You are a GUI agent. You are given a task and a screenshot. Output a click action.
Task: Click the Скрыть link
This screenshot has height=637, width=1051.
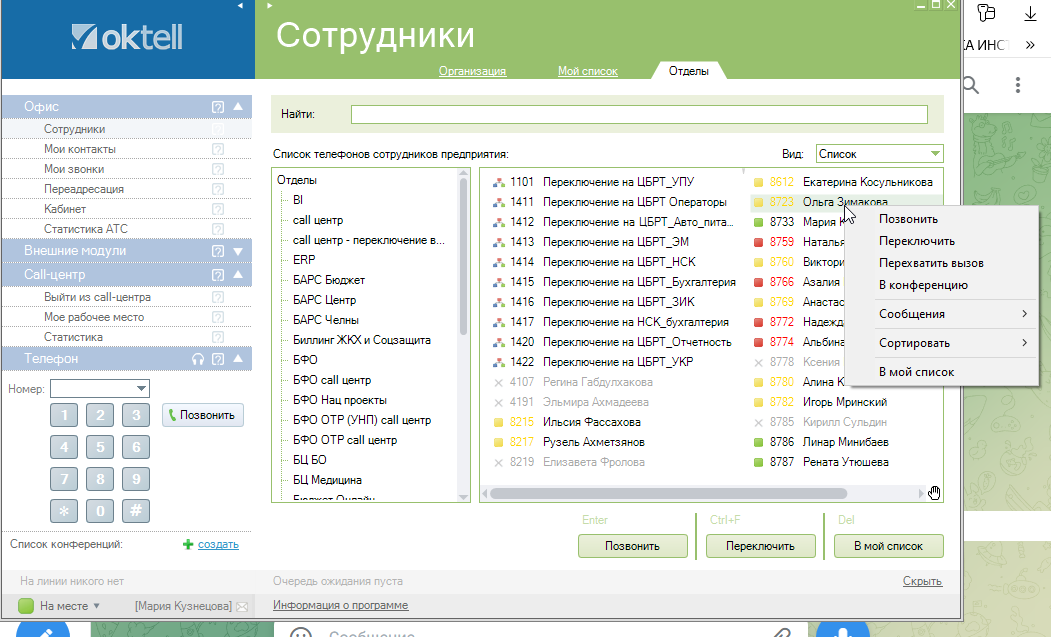click(922, 581)
